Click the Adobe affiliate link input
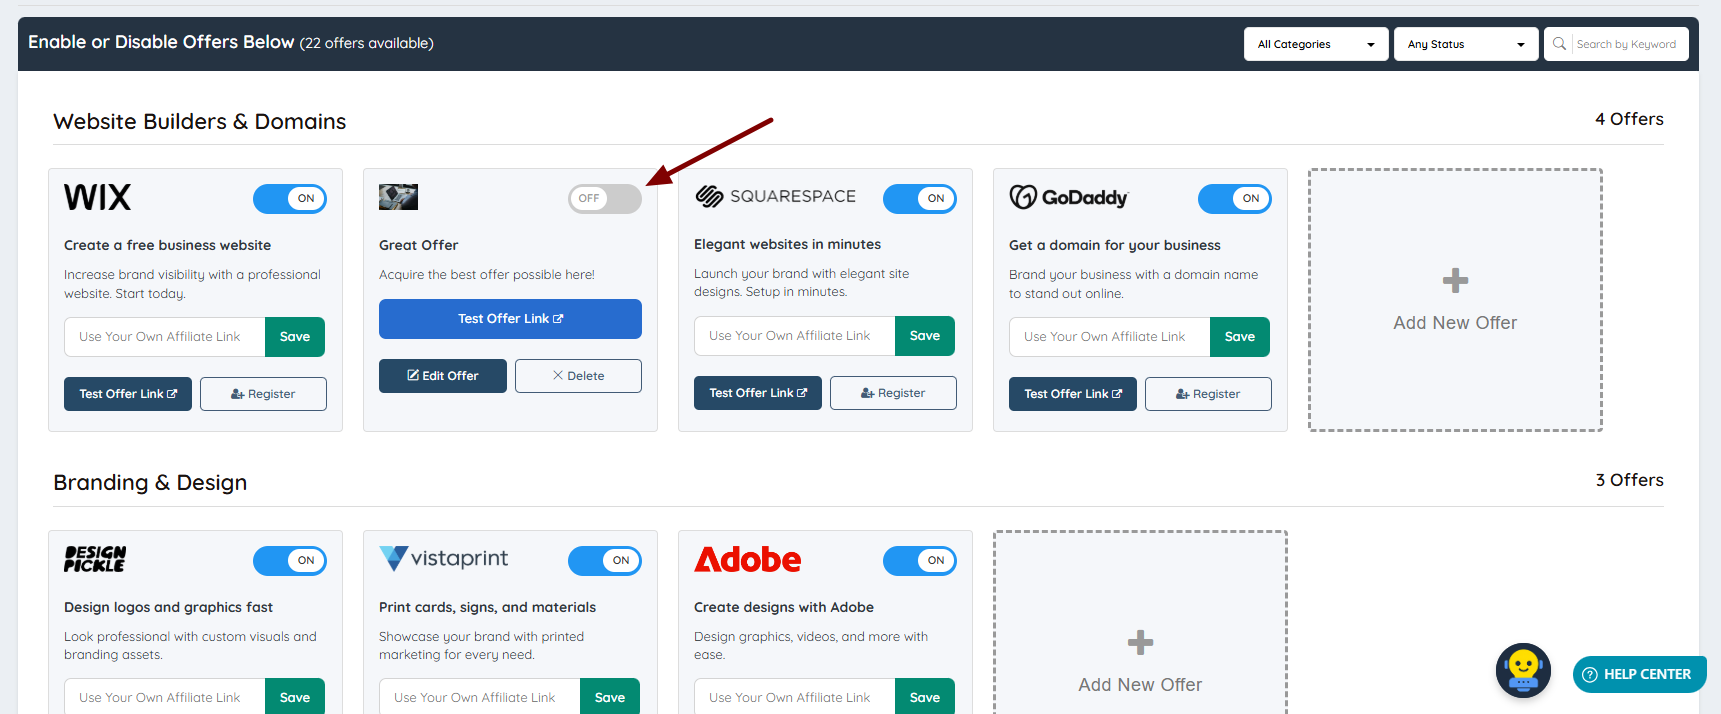1721x714 pixels. tap(795, 697)
